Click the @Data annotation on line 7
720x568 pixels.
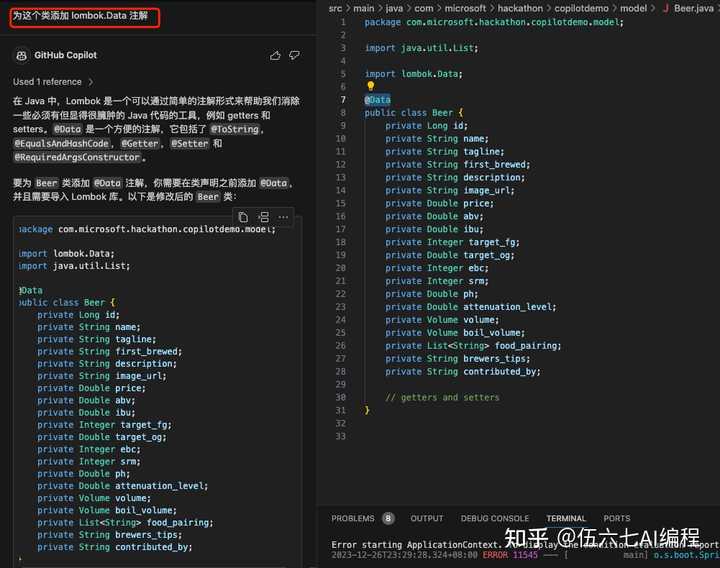377,100
